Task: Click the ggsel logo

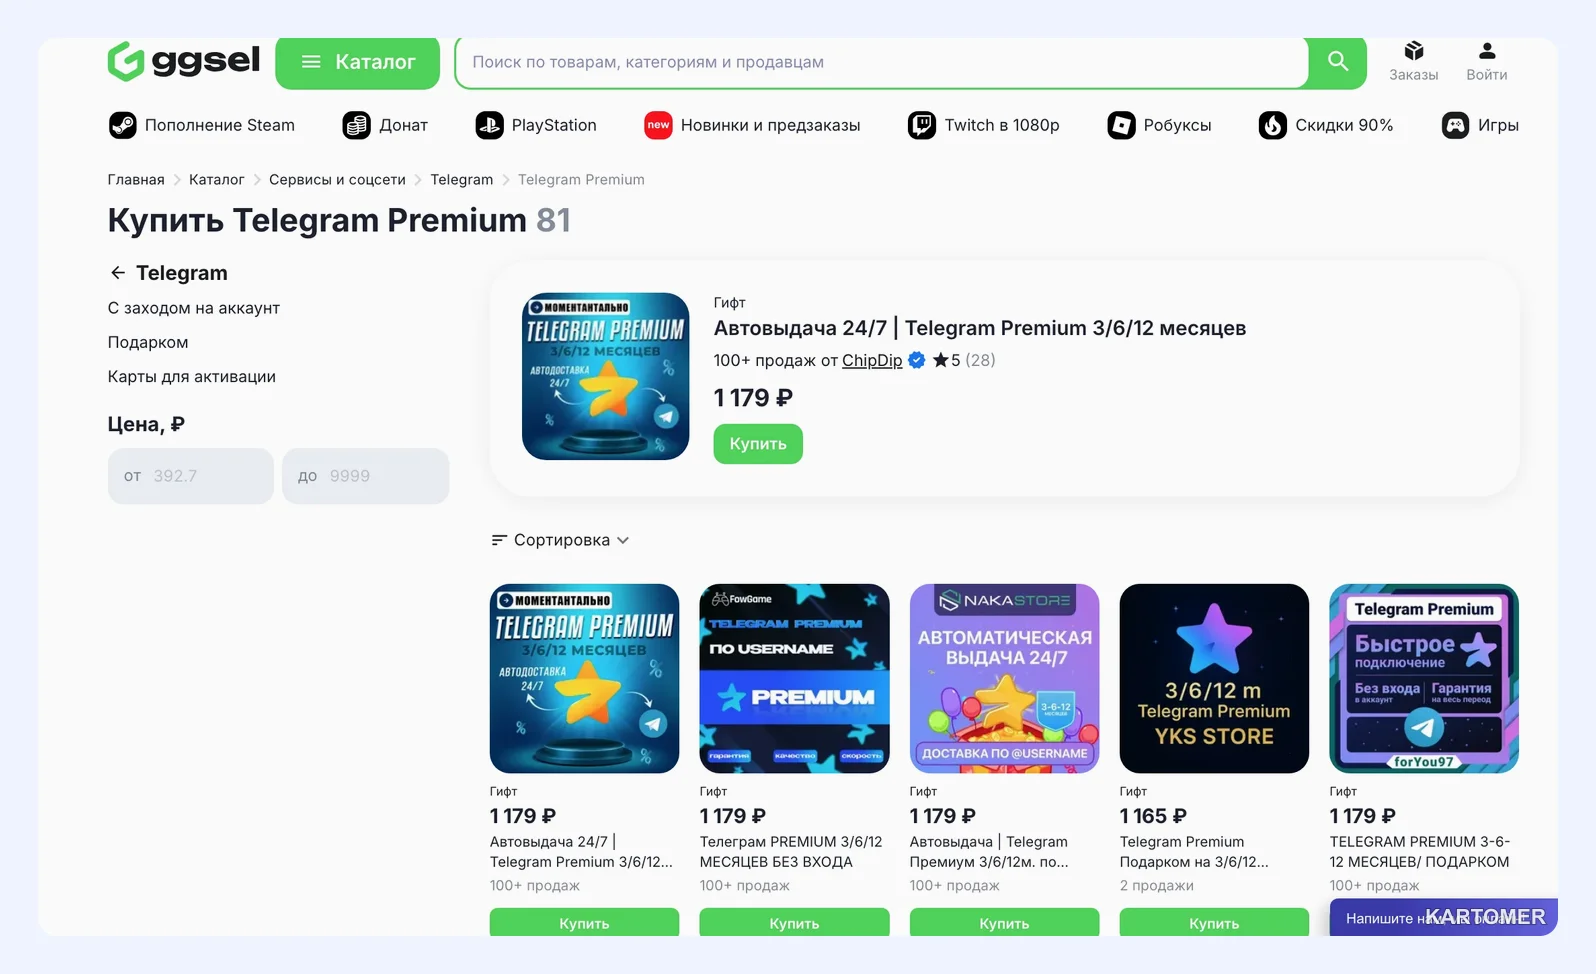Action: (184, 61)
